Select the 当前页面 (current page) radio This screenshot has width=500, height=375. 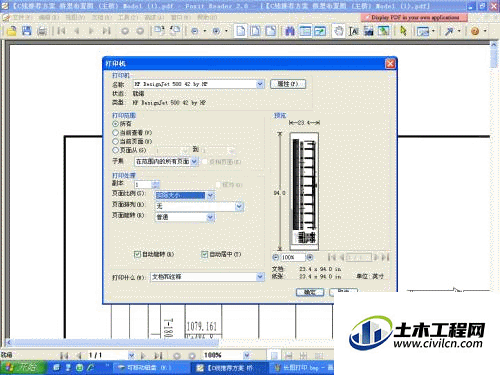pos(116,141)
